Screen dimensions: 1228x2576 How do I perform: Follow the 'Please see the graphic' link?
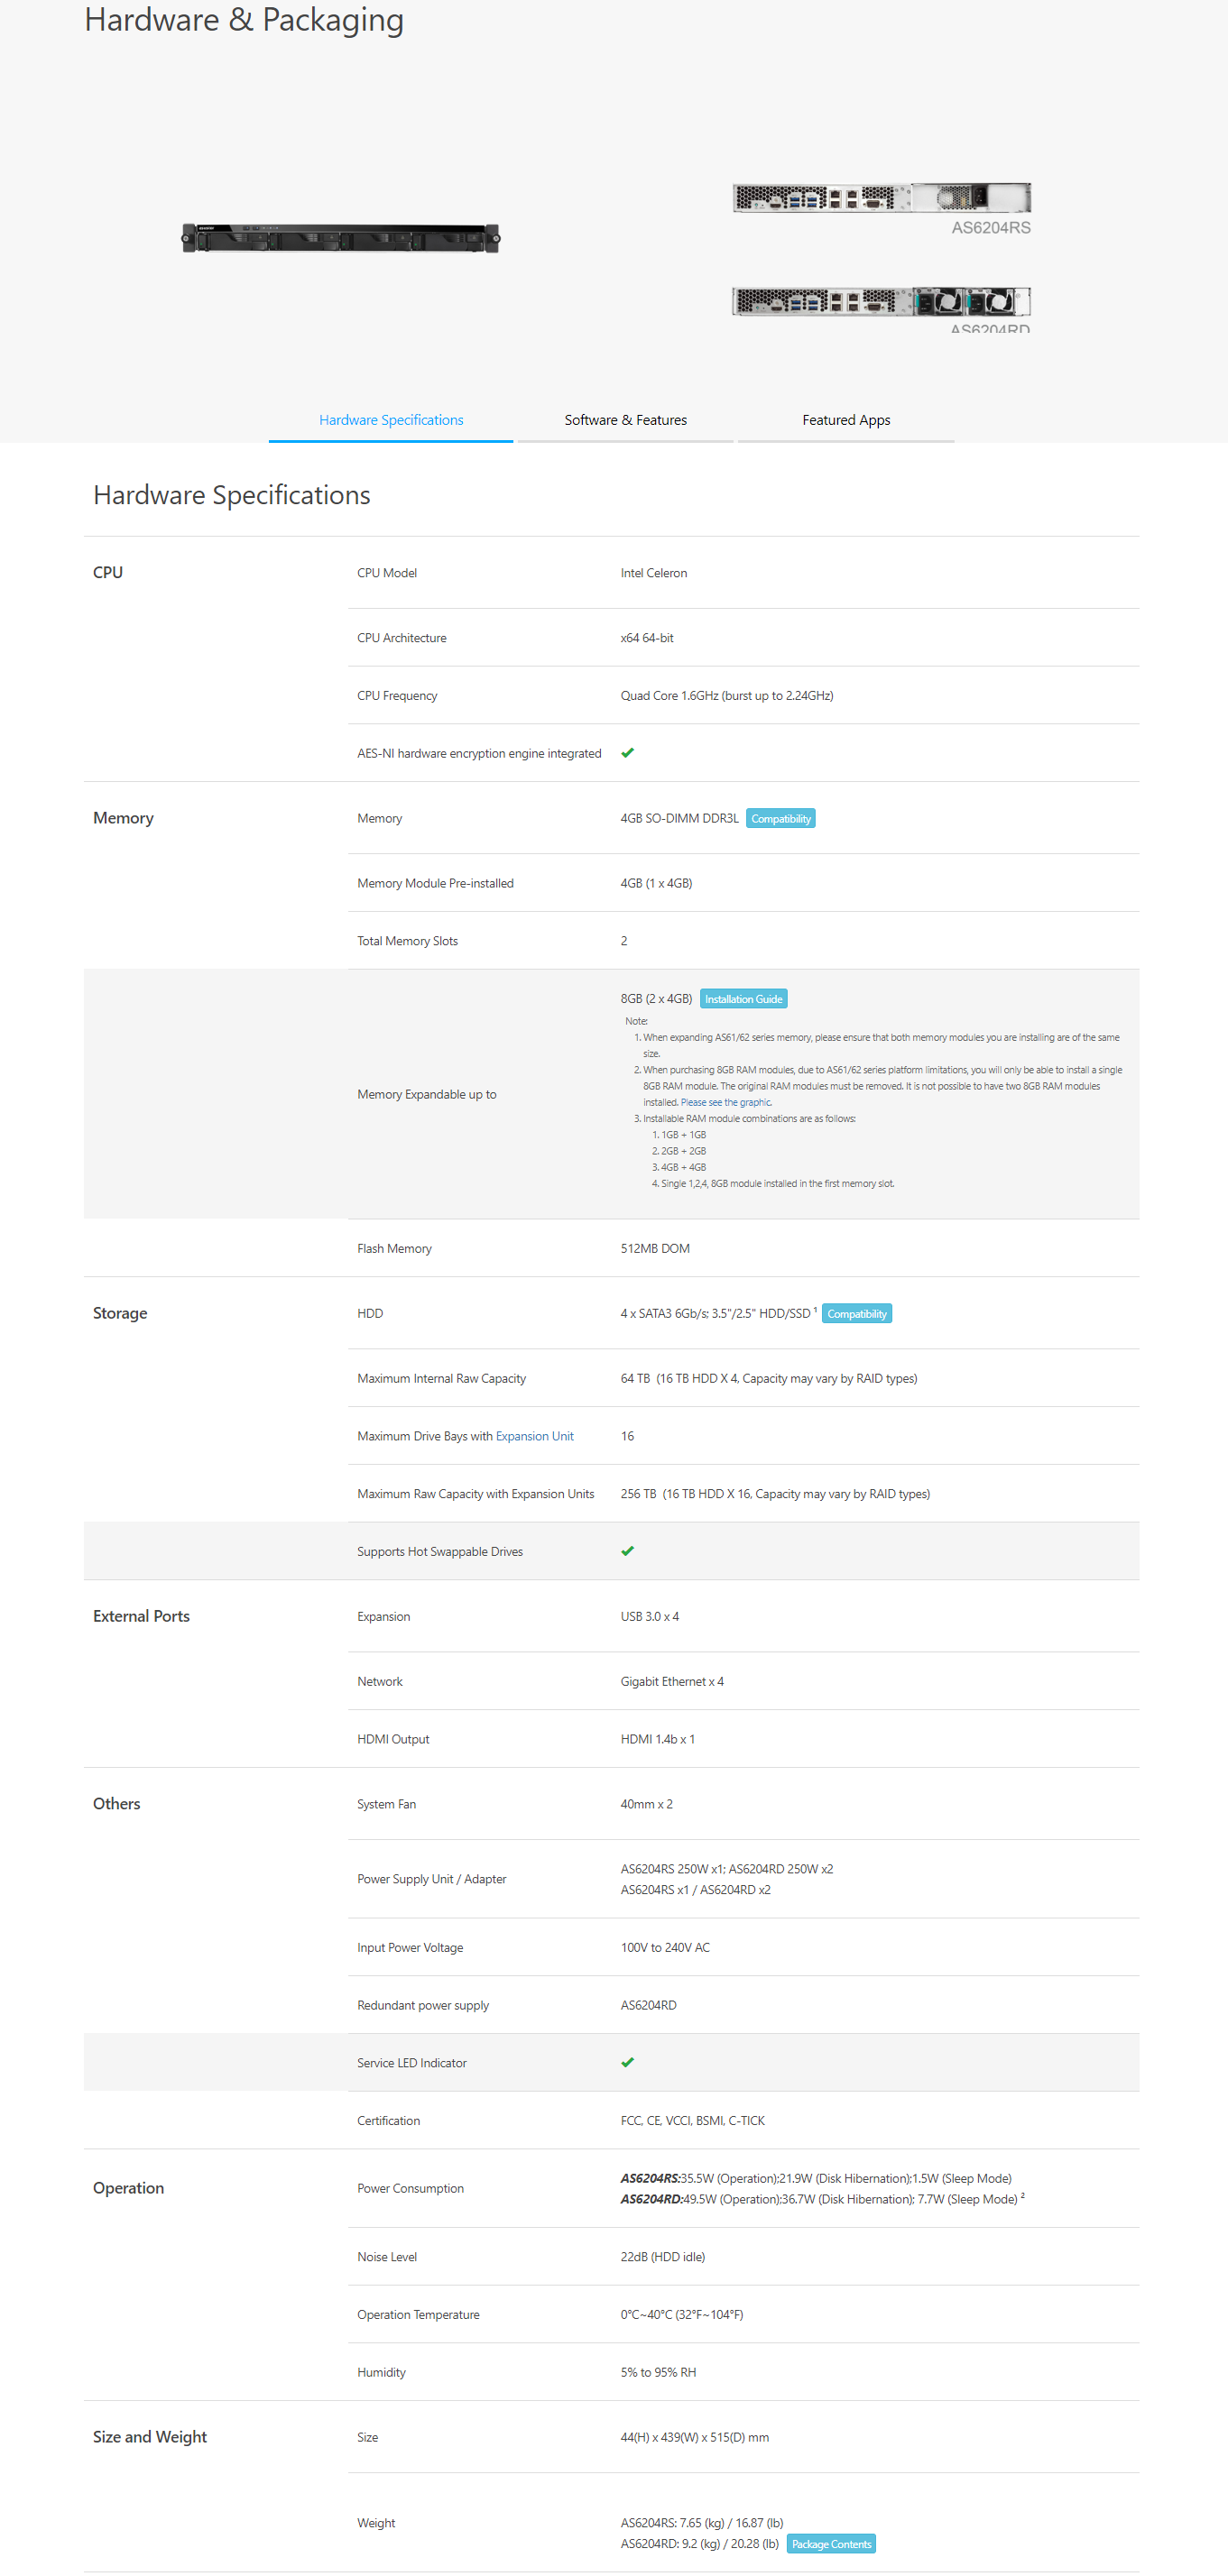click(x=726, y=1102)
